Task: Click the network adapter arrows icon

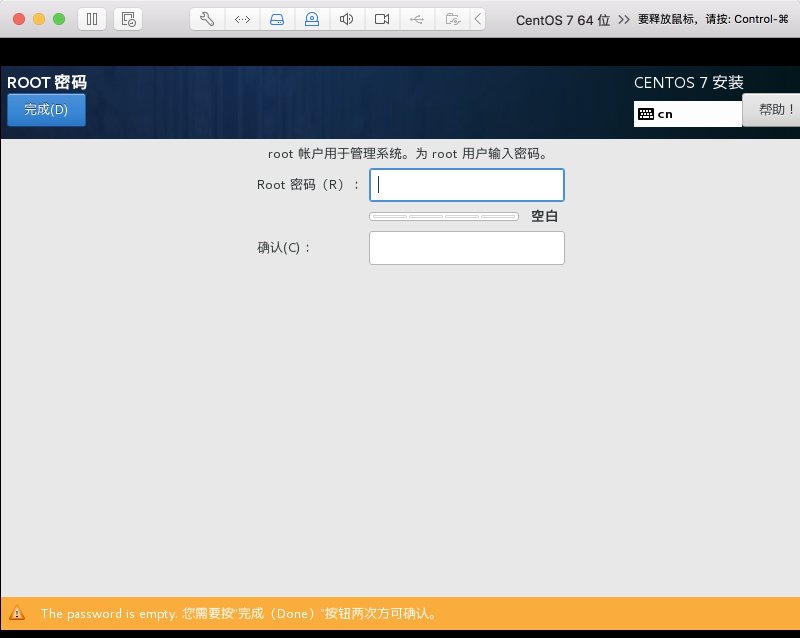Action: click(242, 19)
